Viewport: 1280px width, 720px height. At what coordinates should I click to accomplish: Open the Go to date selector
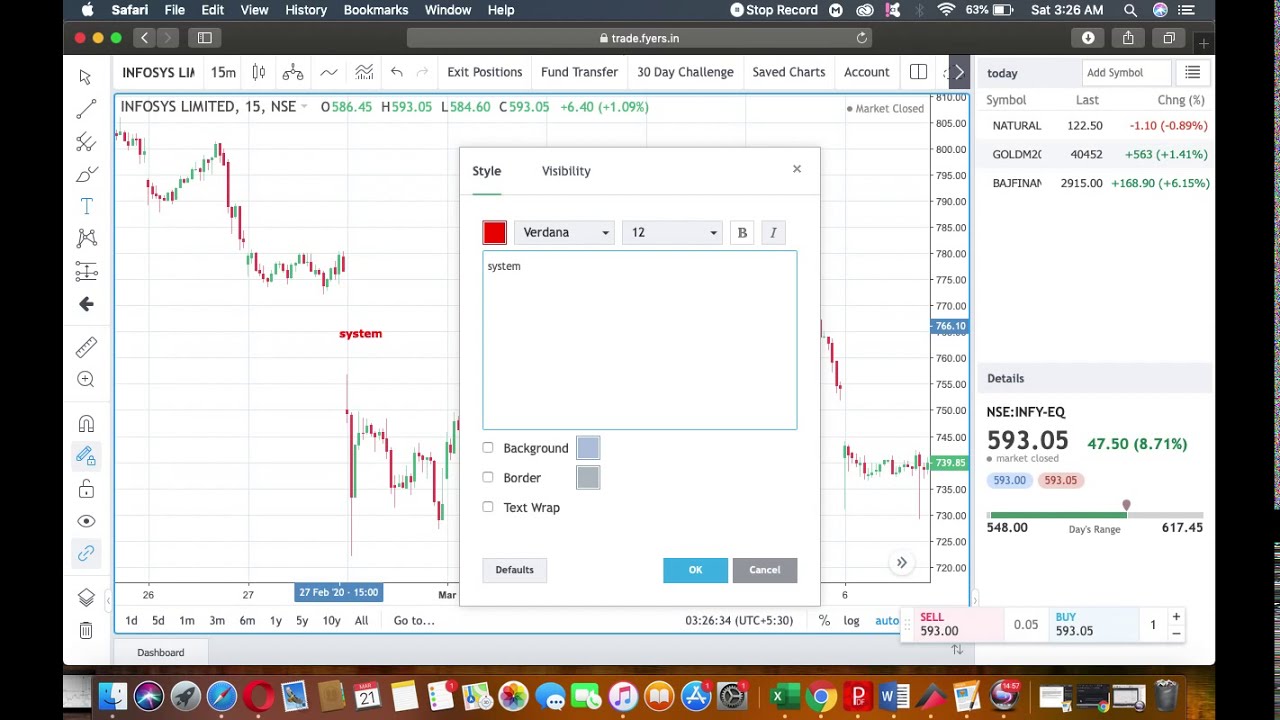pyautogui.click(x=413, y=620)
